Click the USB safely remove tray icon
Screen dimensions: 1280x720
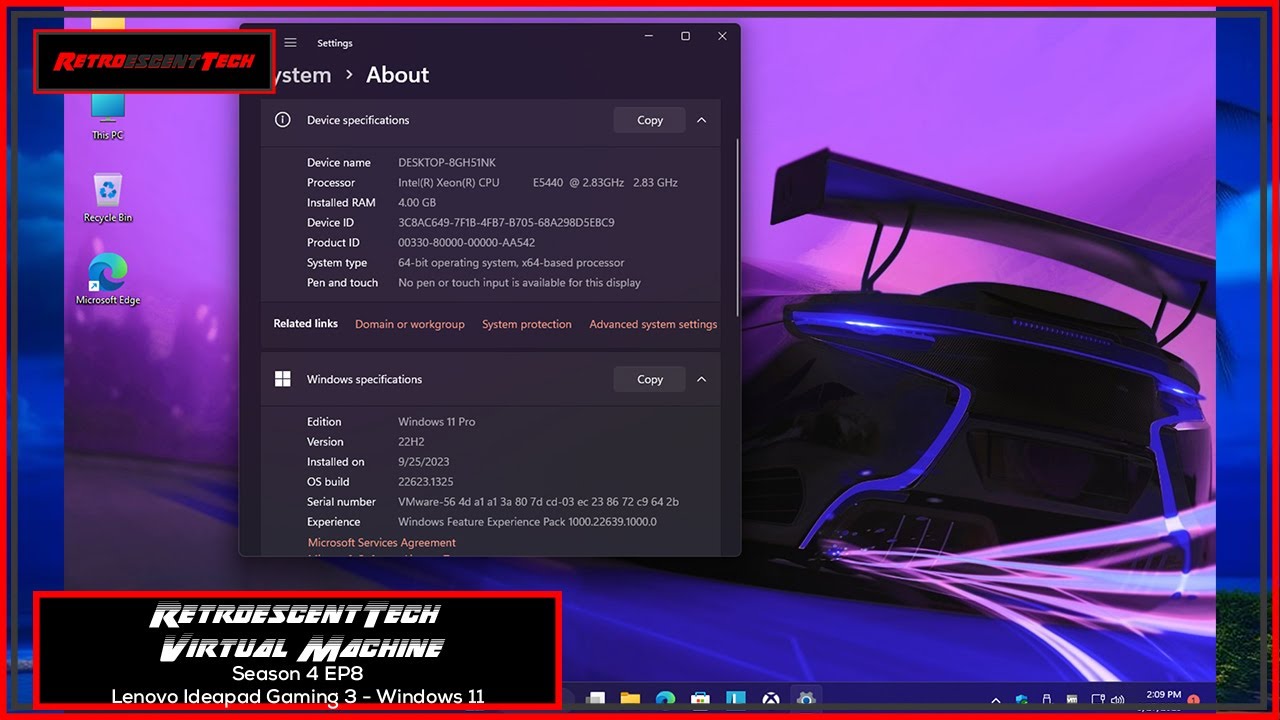1046,699
